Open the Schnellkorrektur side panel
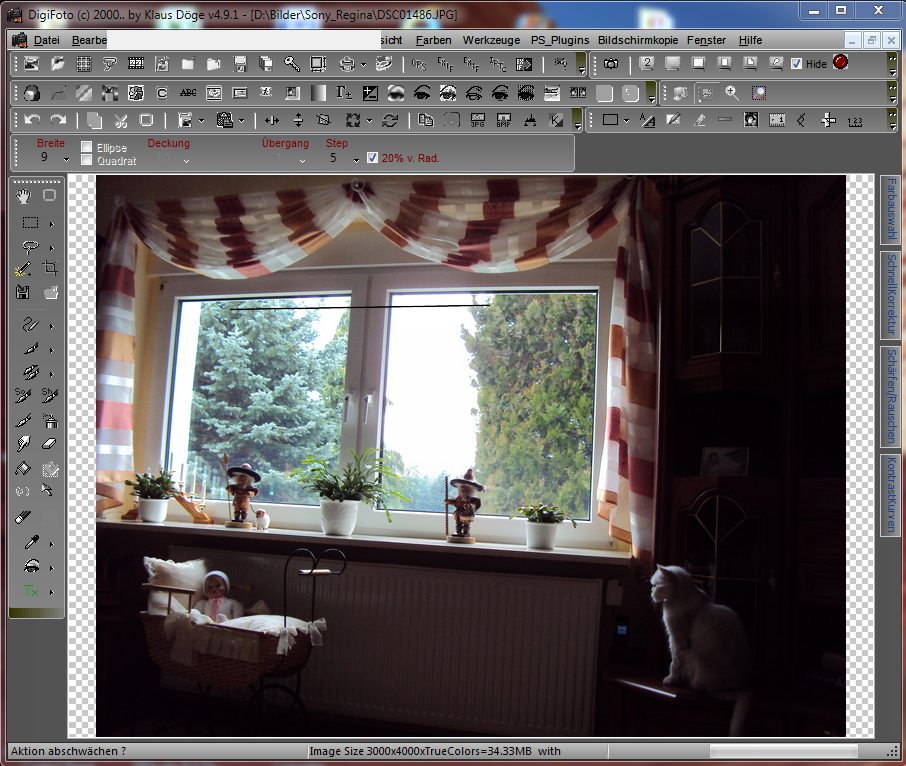Viewport: 906px width, 766px height. point(889,293)
